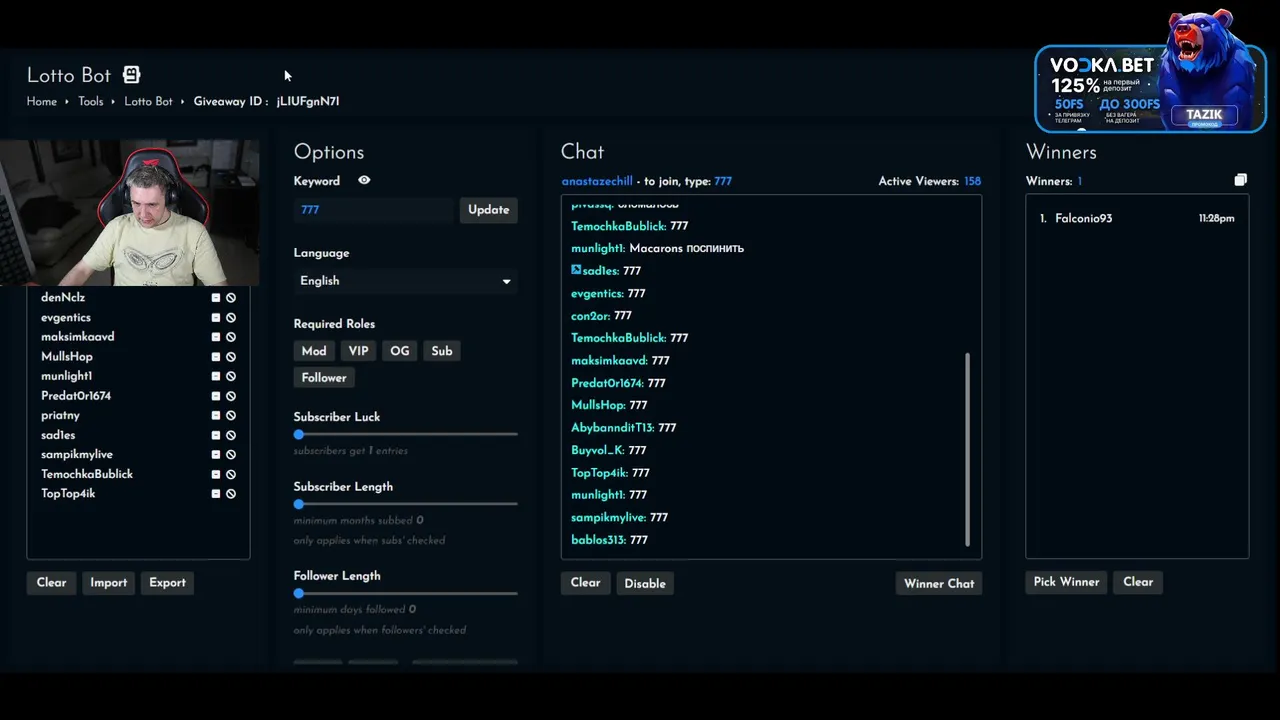Ban evgentics using the block icon
Screen dimensions: 1280x720
point(231,318)
